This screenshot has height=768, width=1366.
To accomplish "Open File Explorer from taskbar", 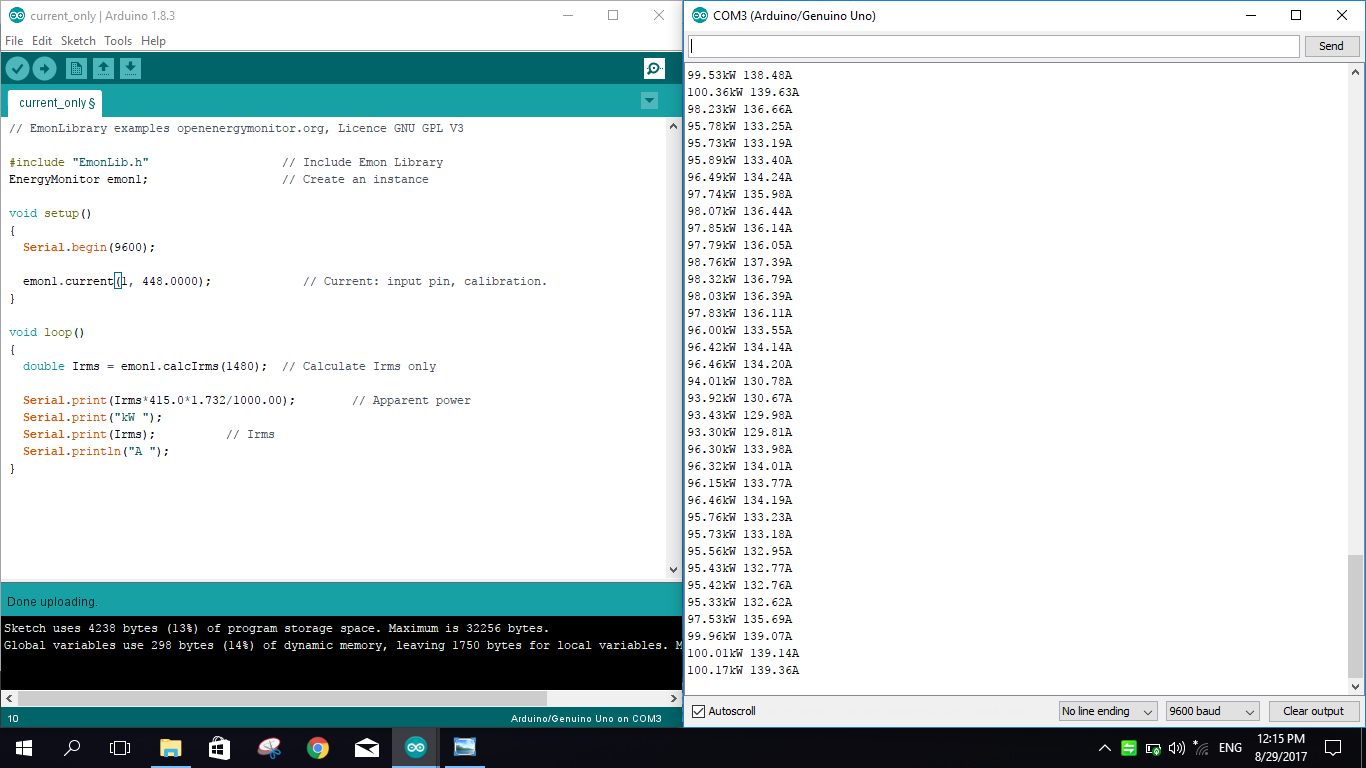I will [x=171, y=747].
